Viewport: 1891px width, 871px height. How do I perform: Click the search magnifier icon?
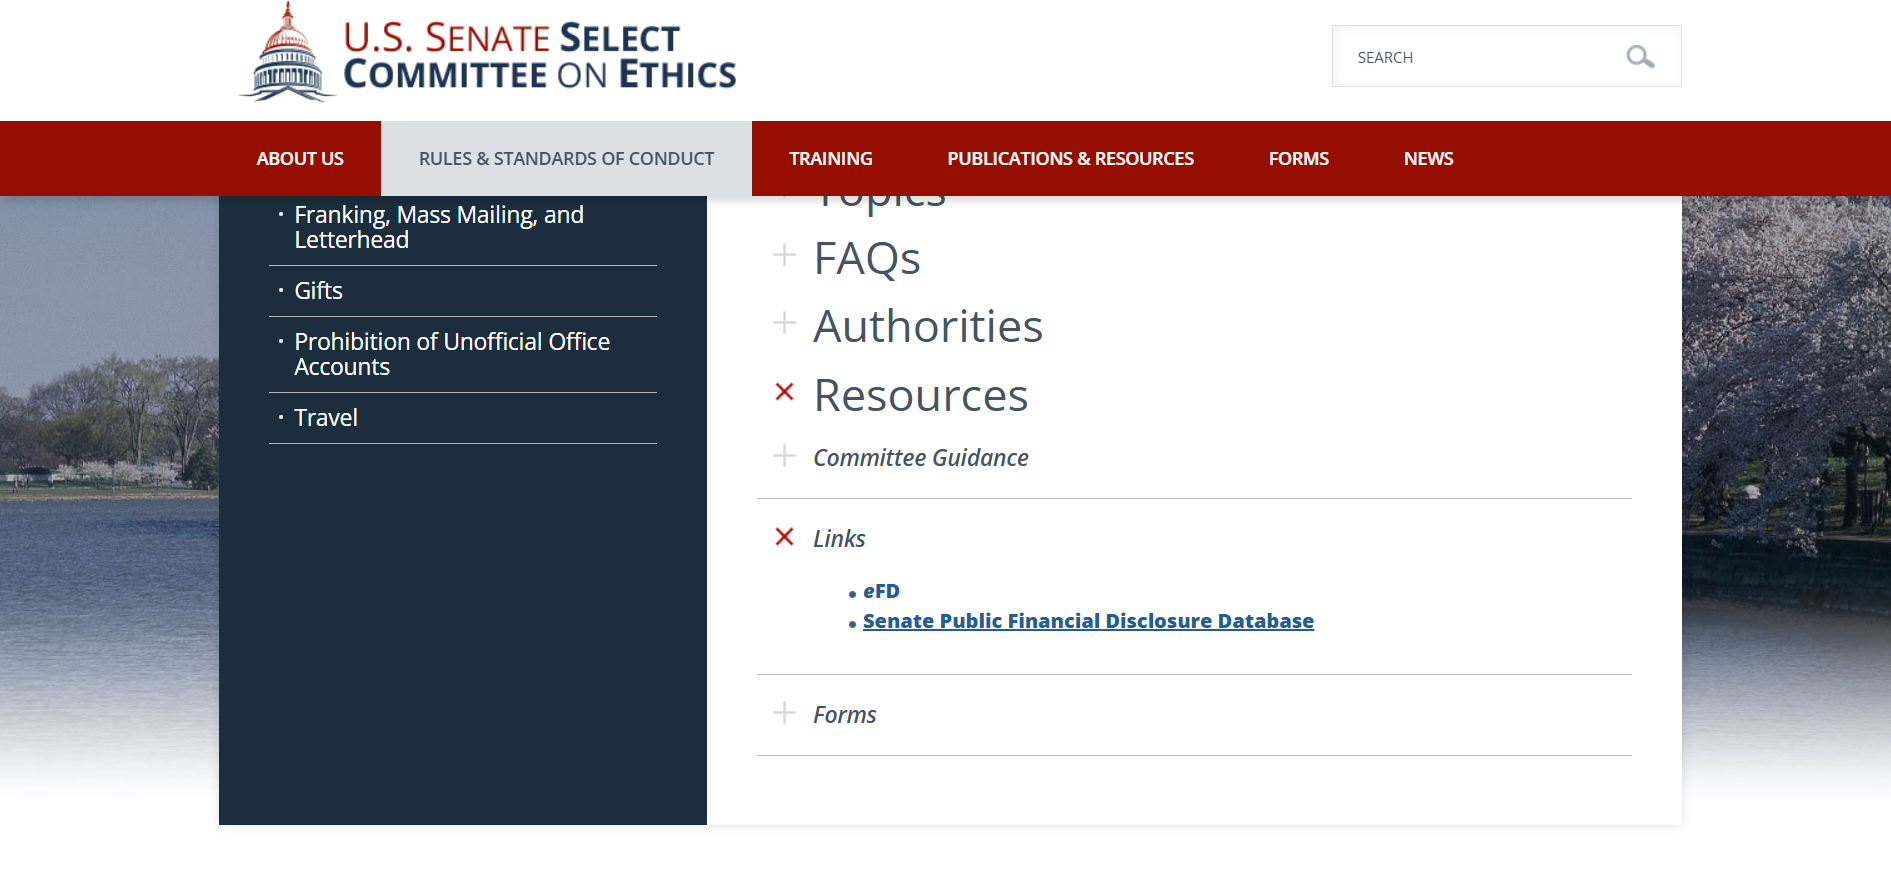click(x=1640, y=57)
